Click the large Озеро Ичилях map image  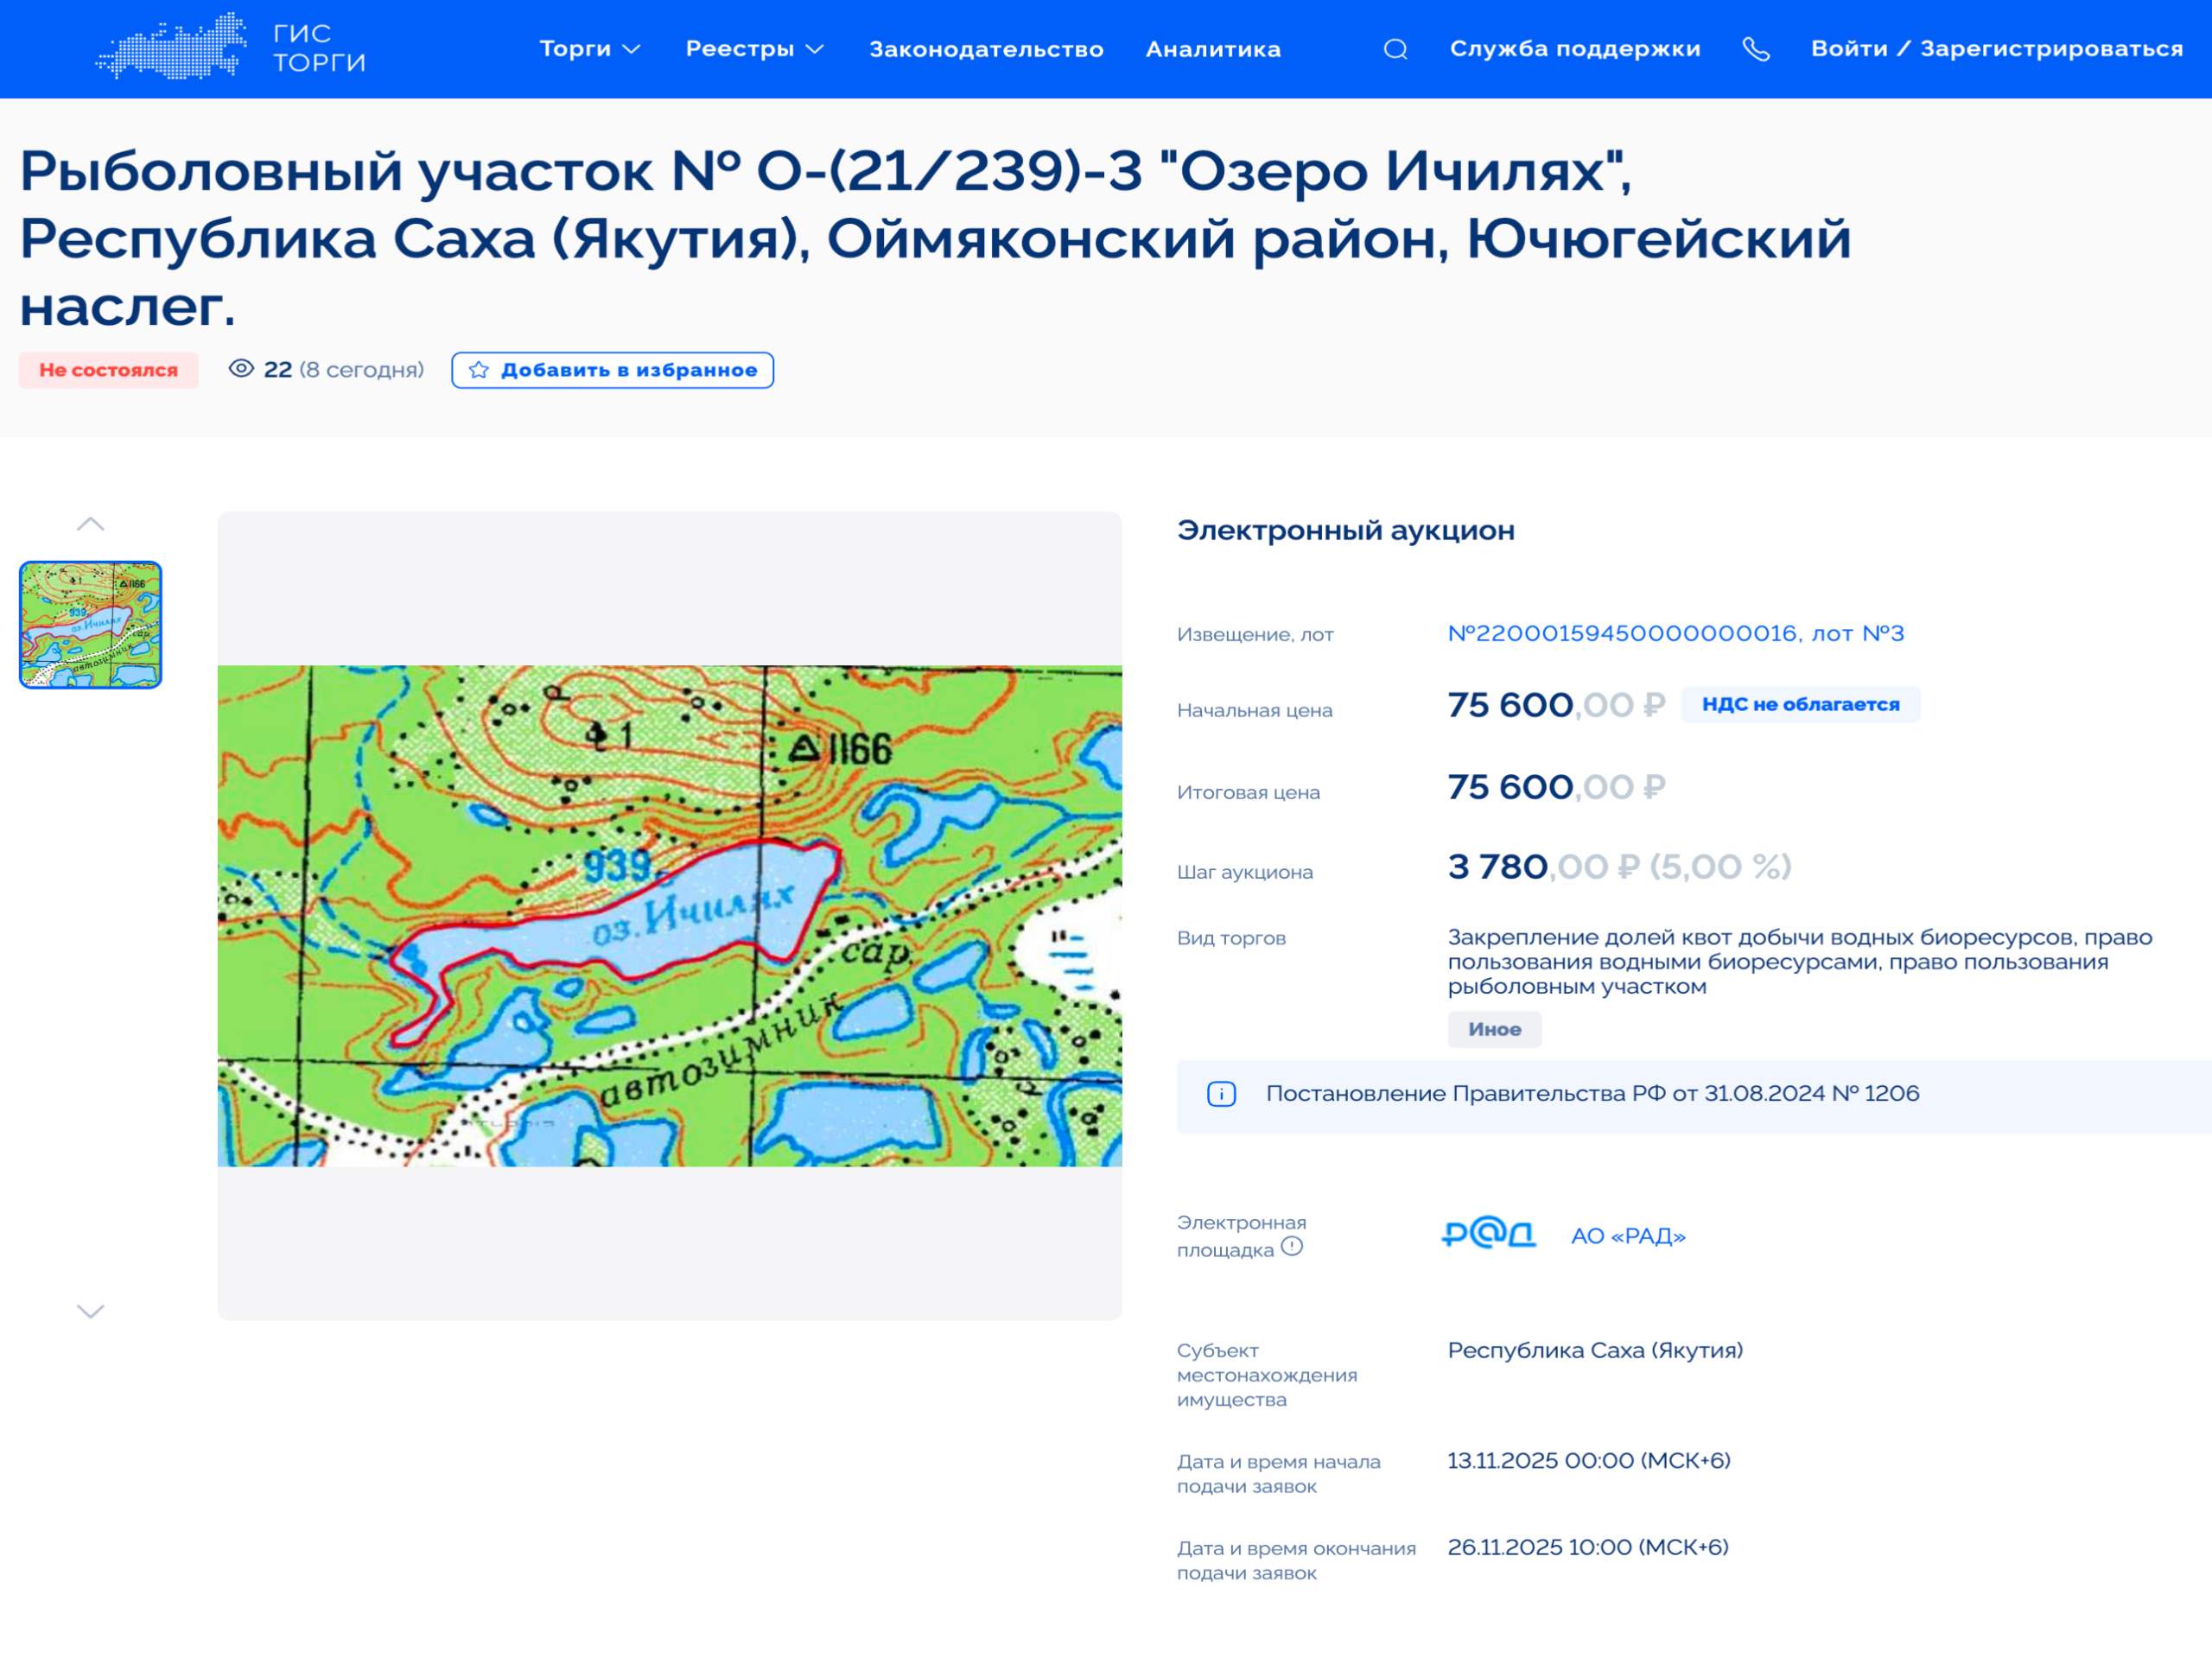669,915
